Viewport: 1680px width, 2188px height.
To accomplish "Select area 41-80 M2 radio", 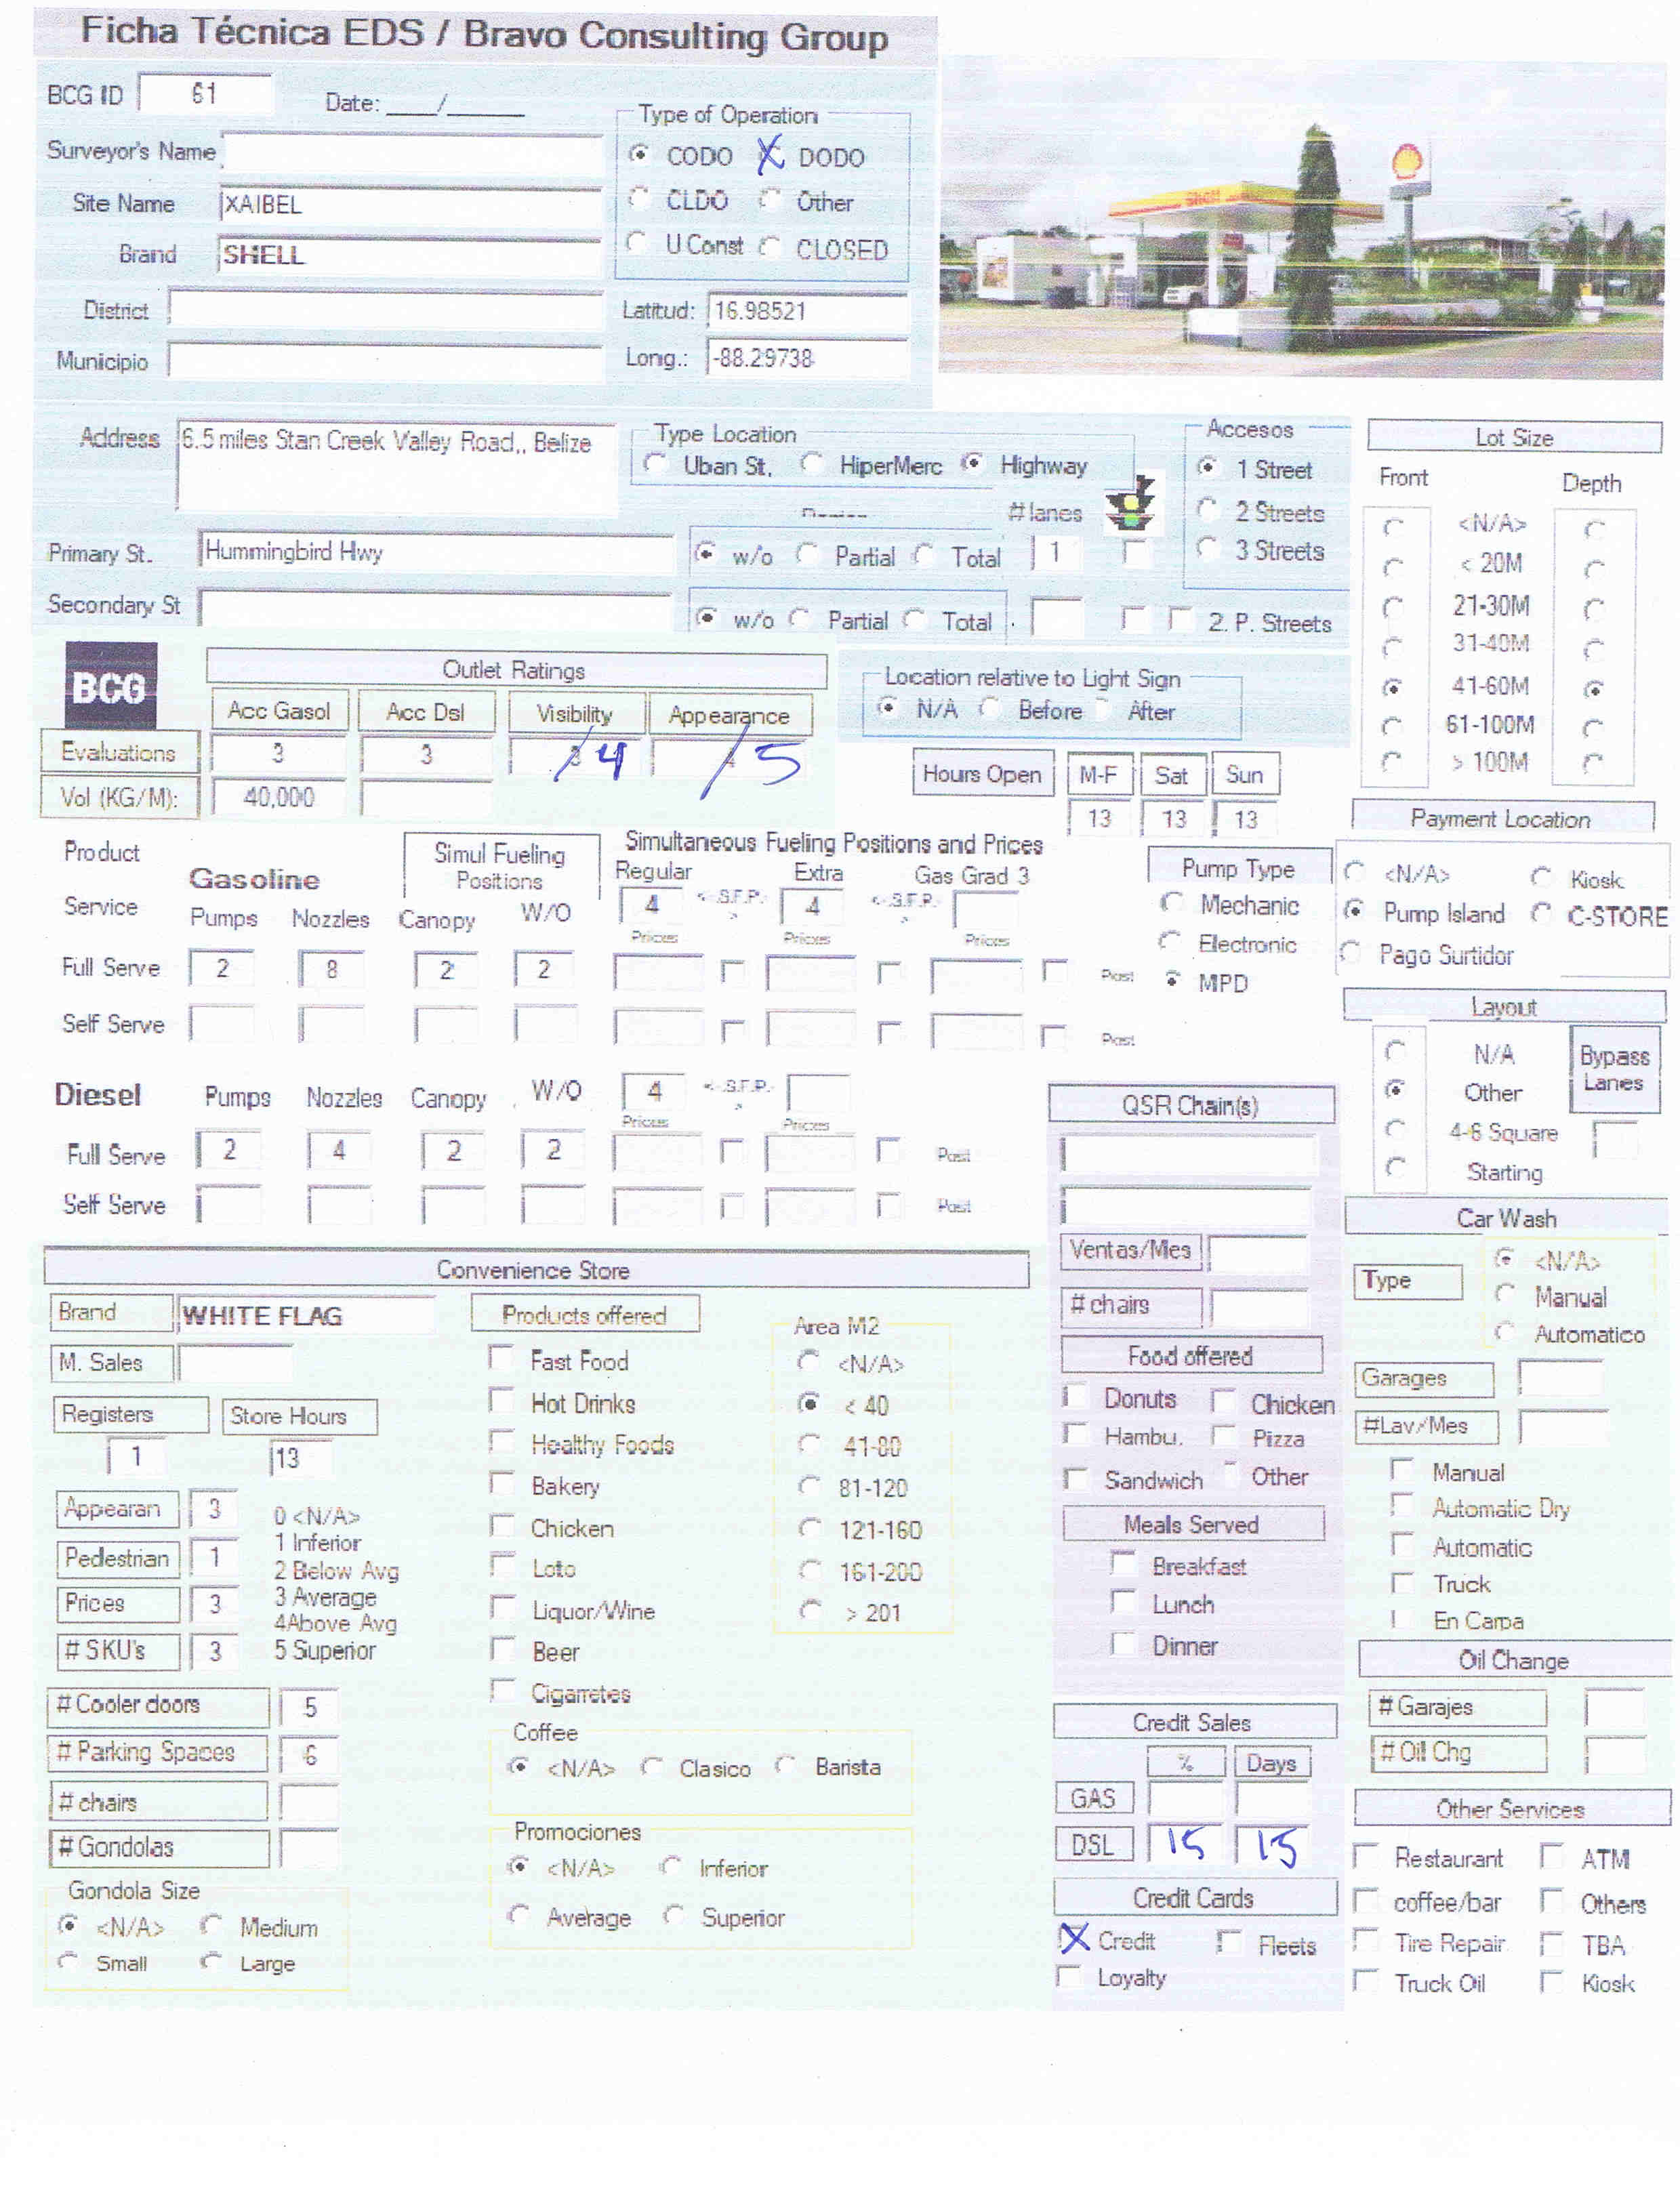I will (810, 1444).
